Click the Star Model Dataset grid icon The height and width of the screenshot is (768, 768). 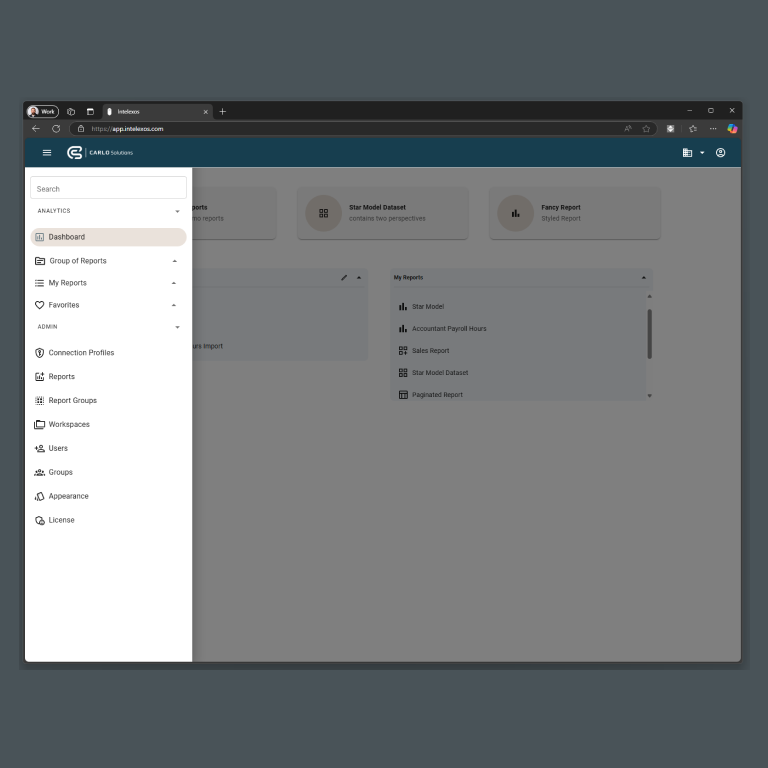pos(323,214)
